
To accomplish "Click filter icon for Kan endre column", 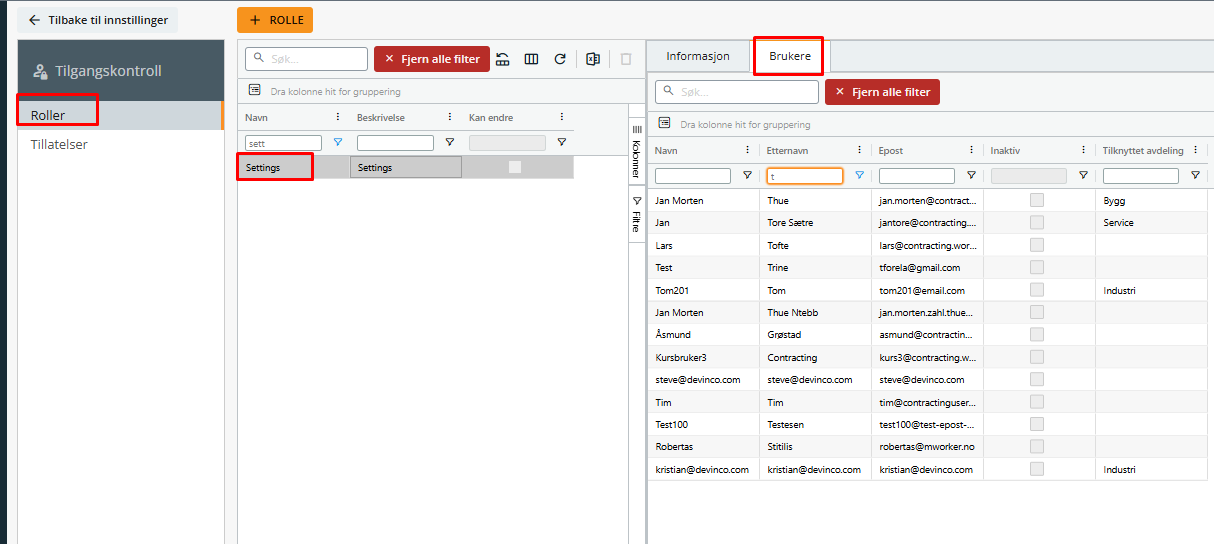I will pyautogui.click(x=562, y=142).
